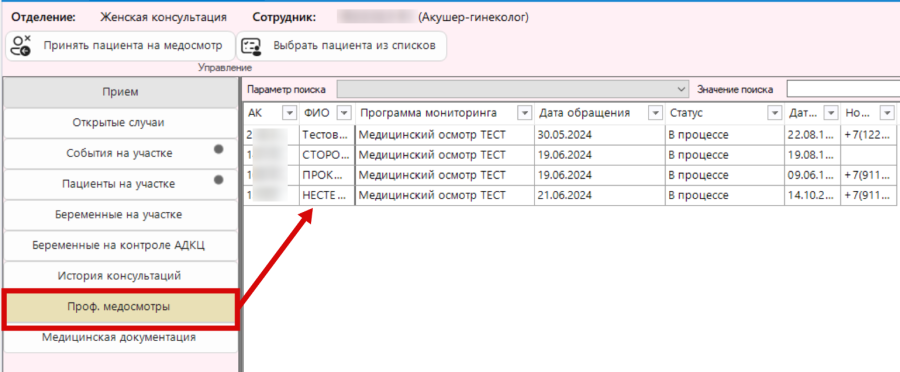Open Программа мониторинга column filter dropdown
Image resolution: width=900 pixels, height=372 pixels.
(x=524, y=113)
